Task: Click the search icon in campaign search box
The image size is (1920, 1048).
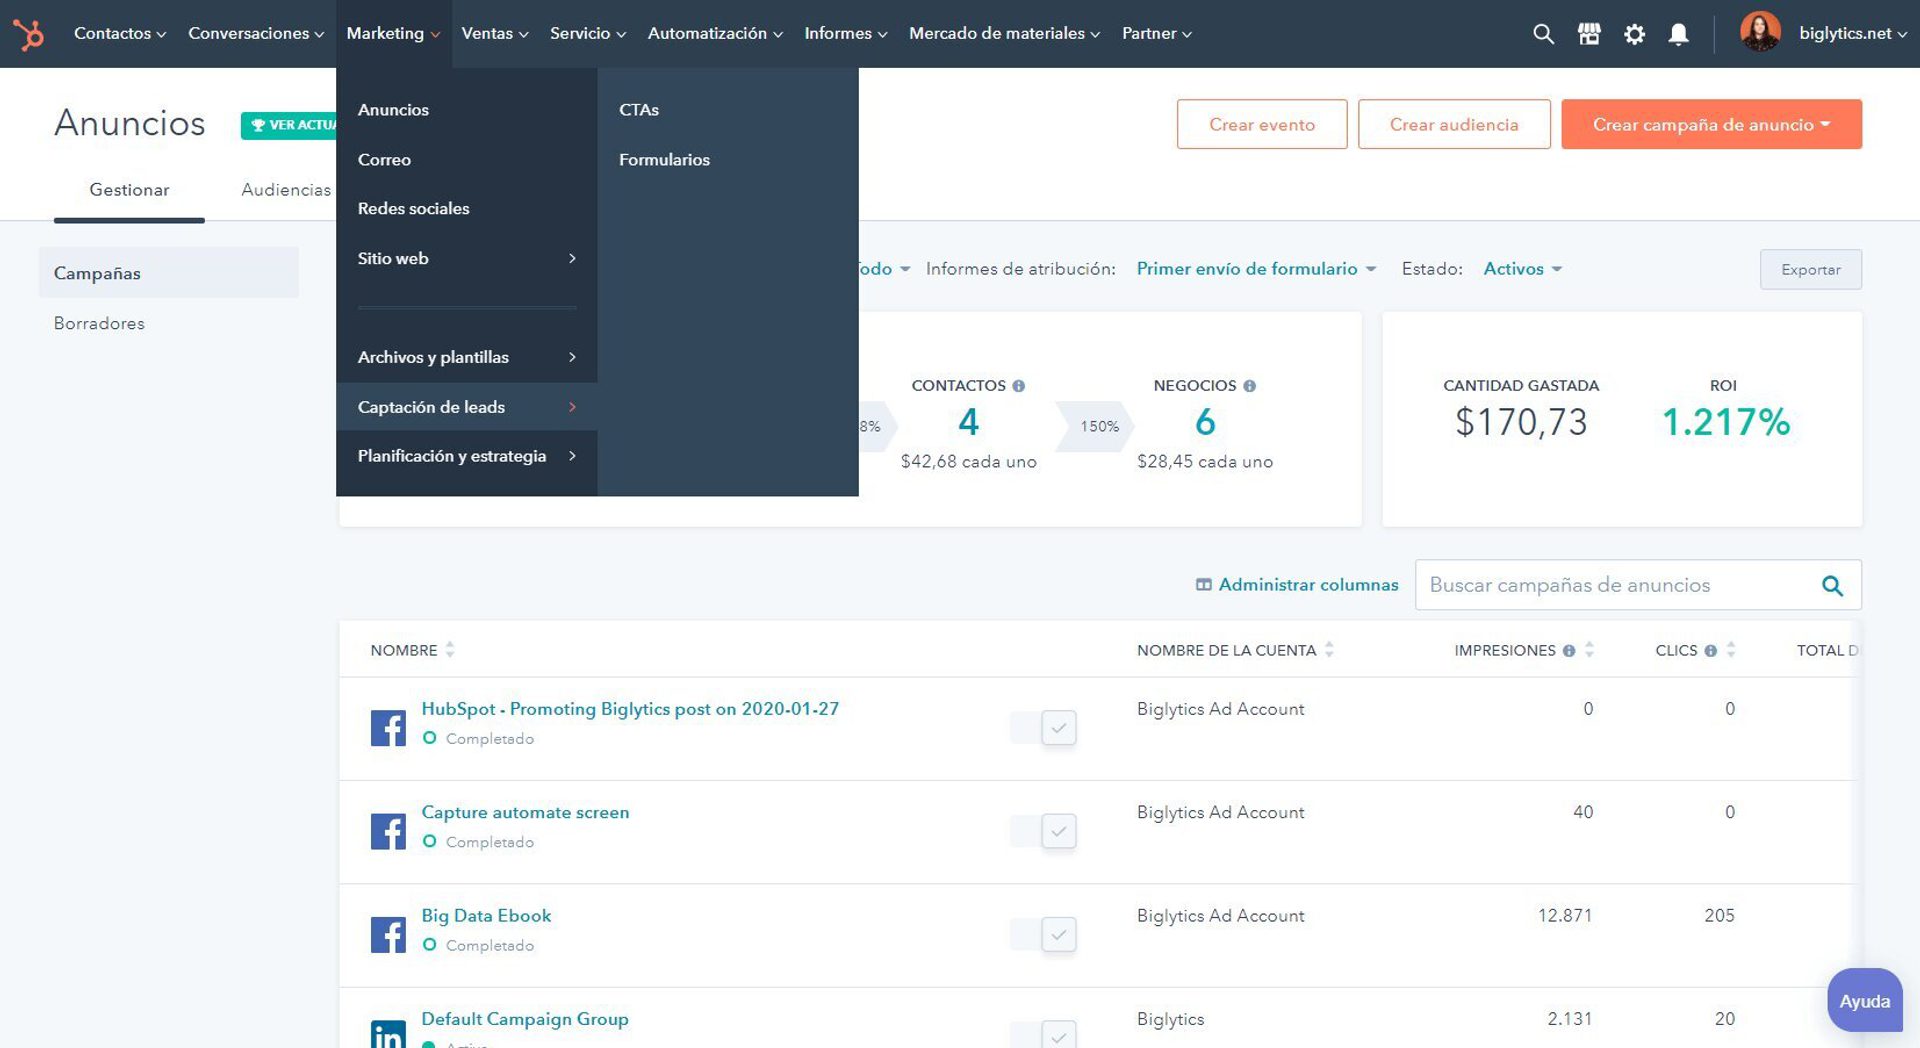Action: pos(1832,586)
